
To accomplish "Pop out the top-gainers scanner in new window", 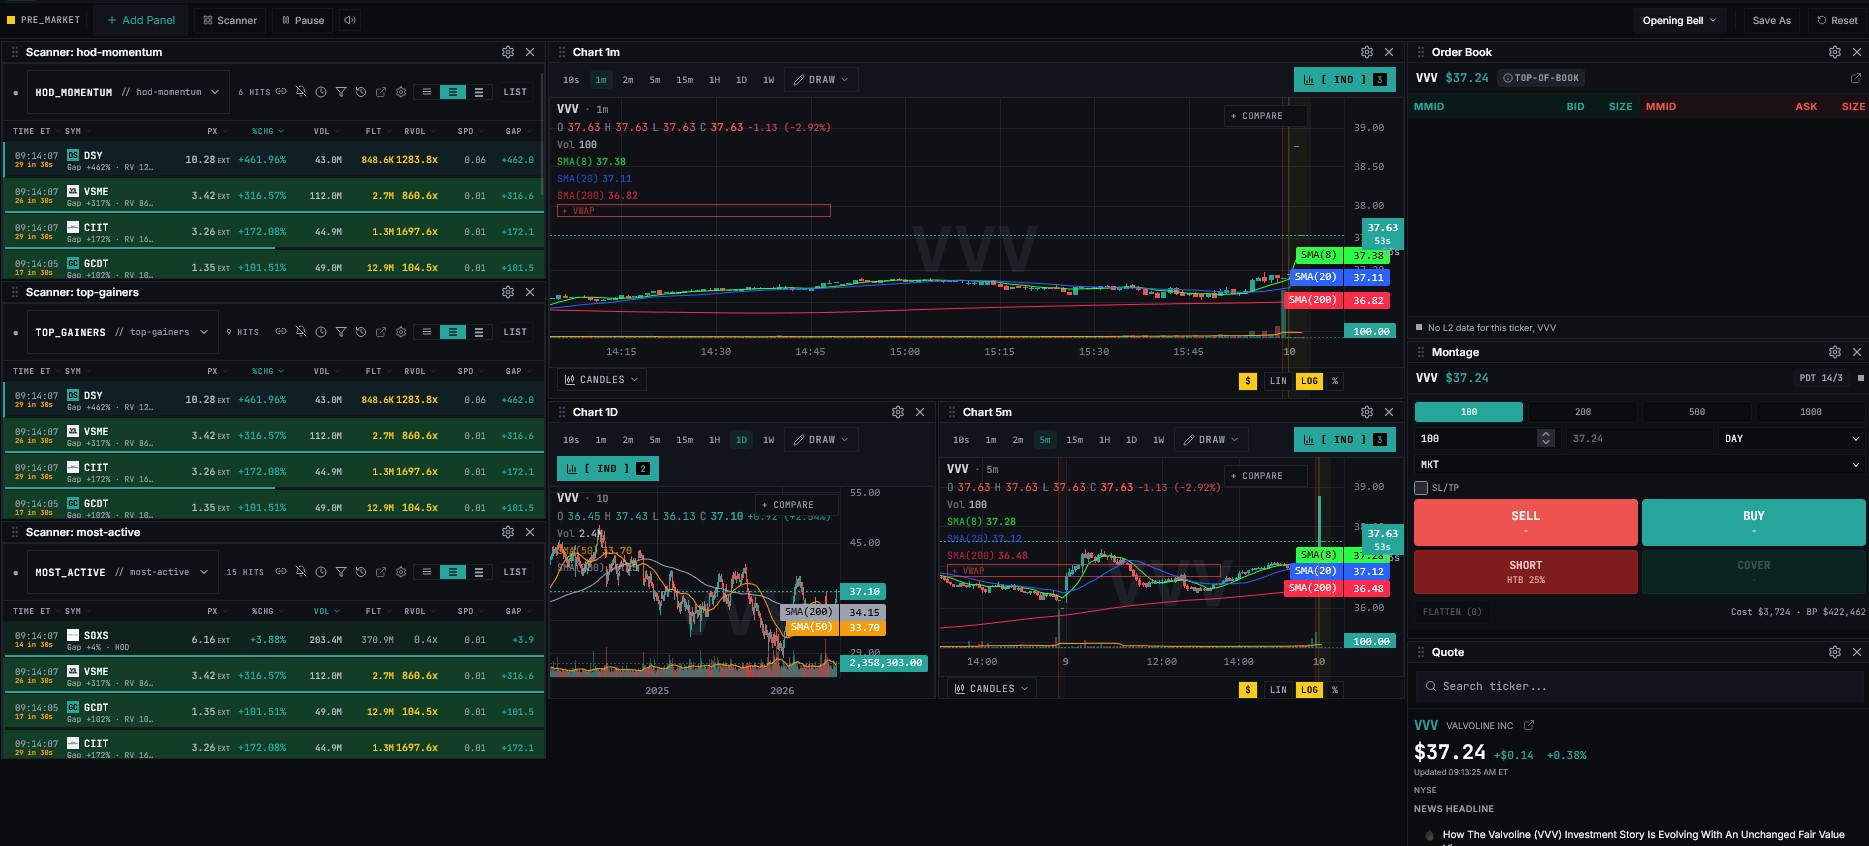I will 381,332.
